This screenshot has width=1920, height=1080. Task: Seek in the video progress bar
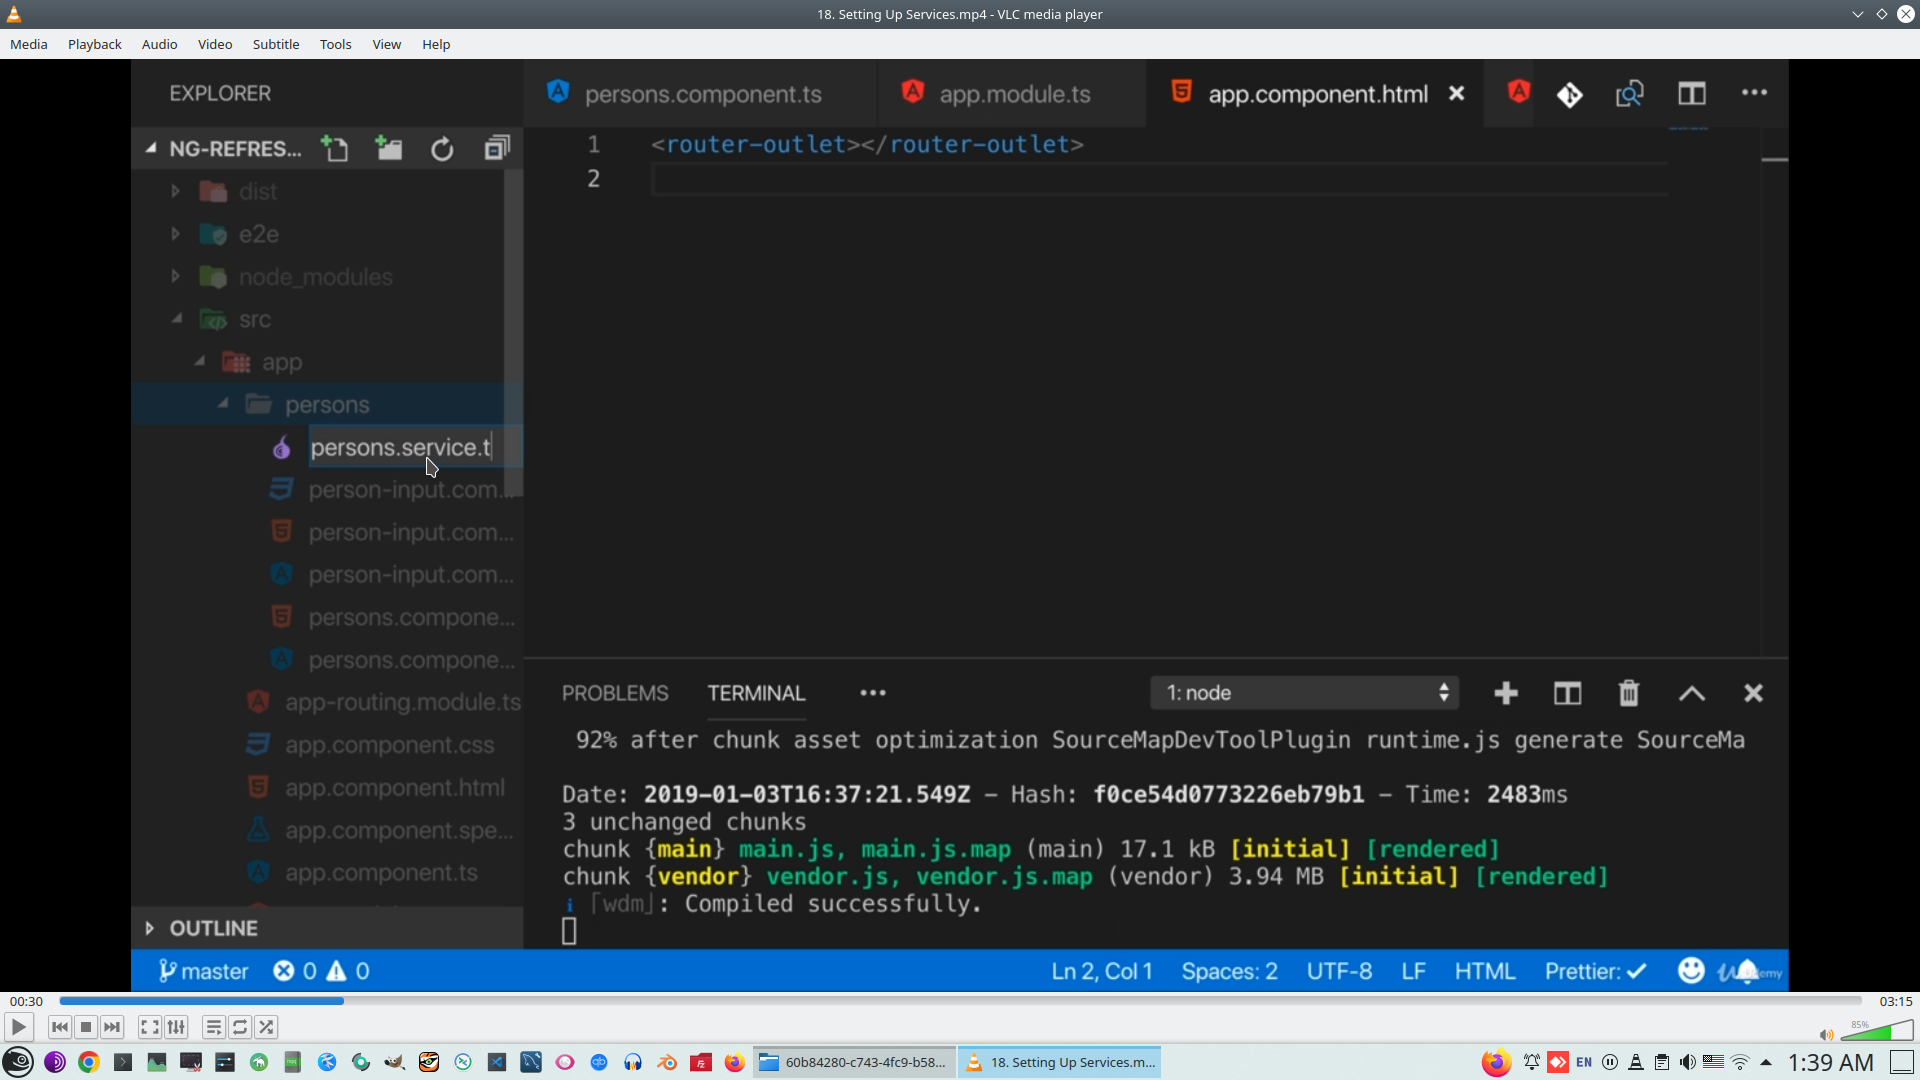coord(960,1000)
